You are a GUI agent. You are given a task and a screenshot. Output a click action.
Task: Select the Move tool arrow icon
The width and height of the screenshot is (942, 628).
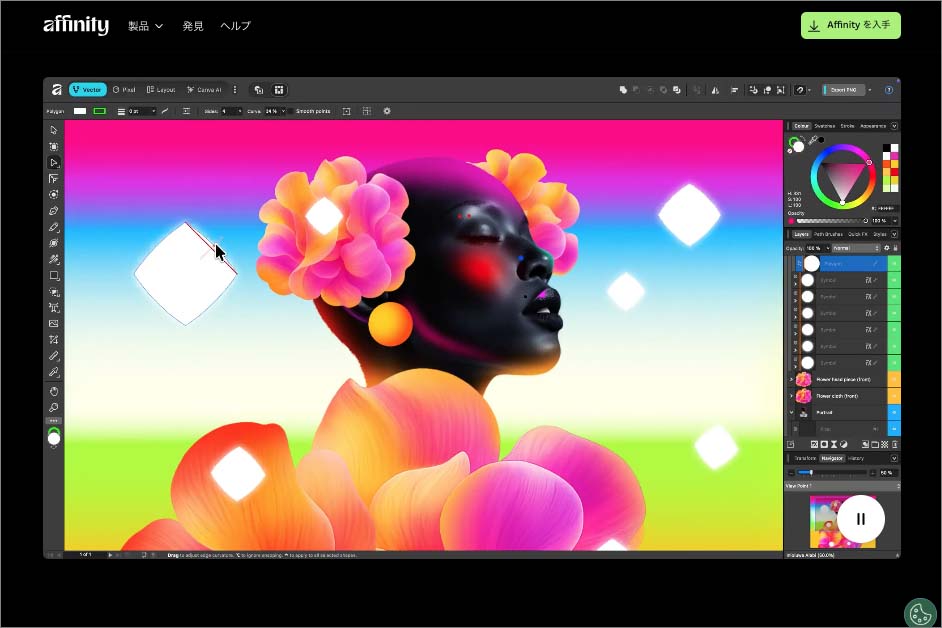pos(54,130)
